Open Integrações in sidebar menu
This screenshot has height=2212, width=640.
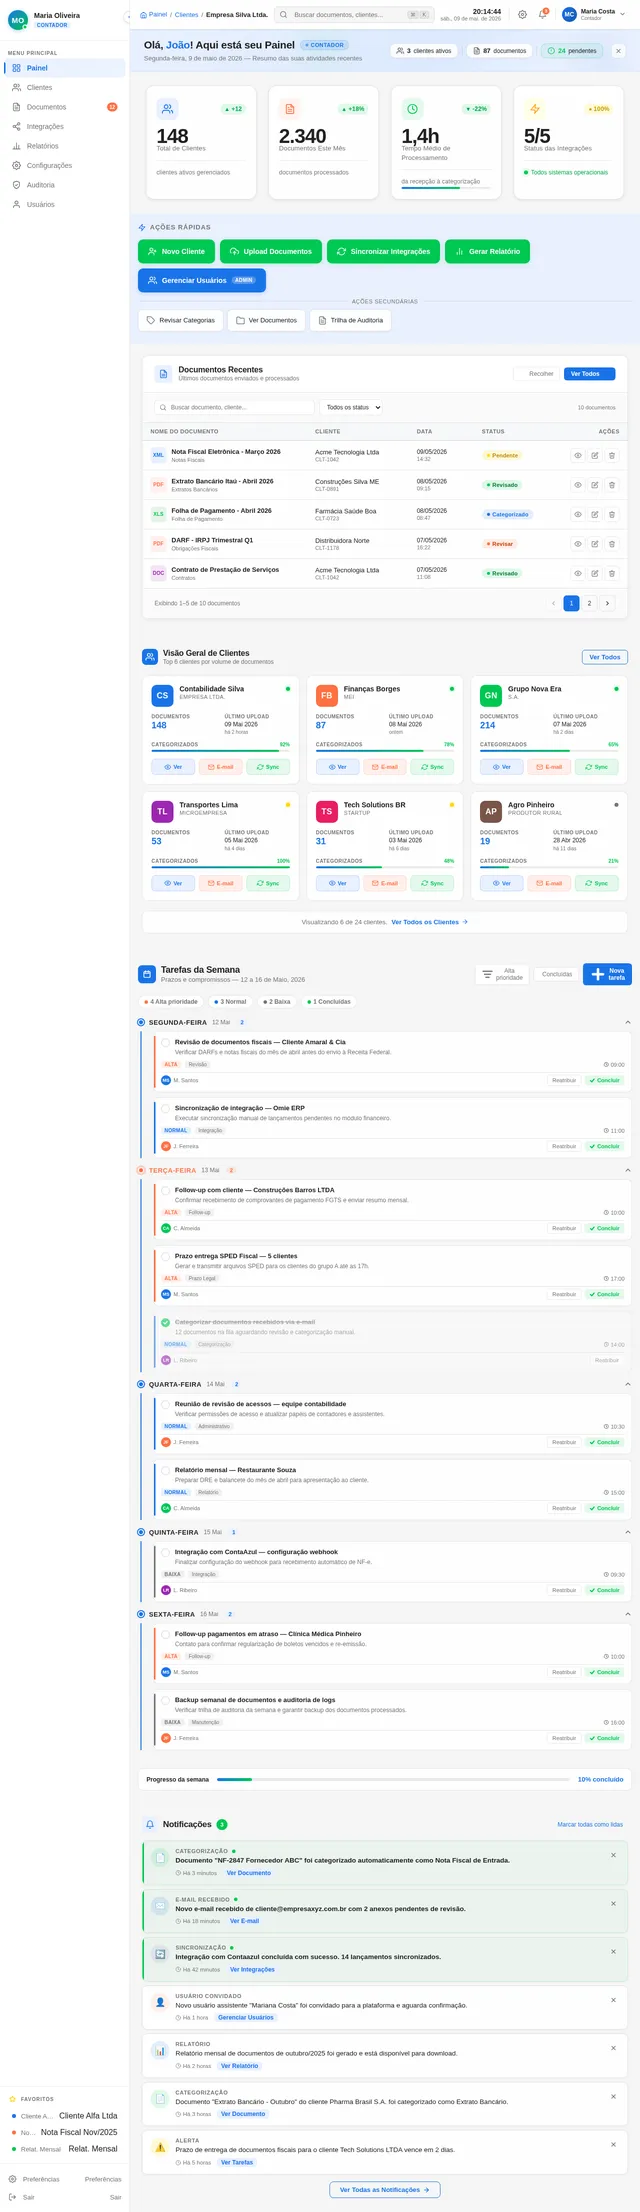(x=65, y=126)
